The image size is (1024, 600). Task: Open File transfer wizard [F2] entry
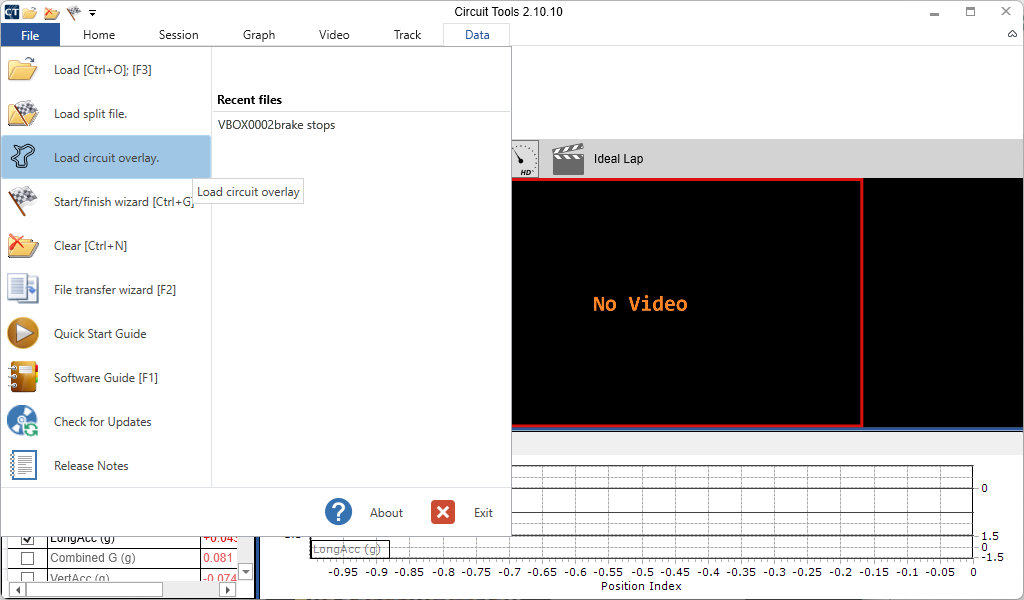106,289
